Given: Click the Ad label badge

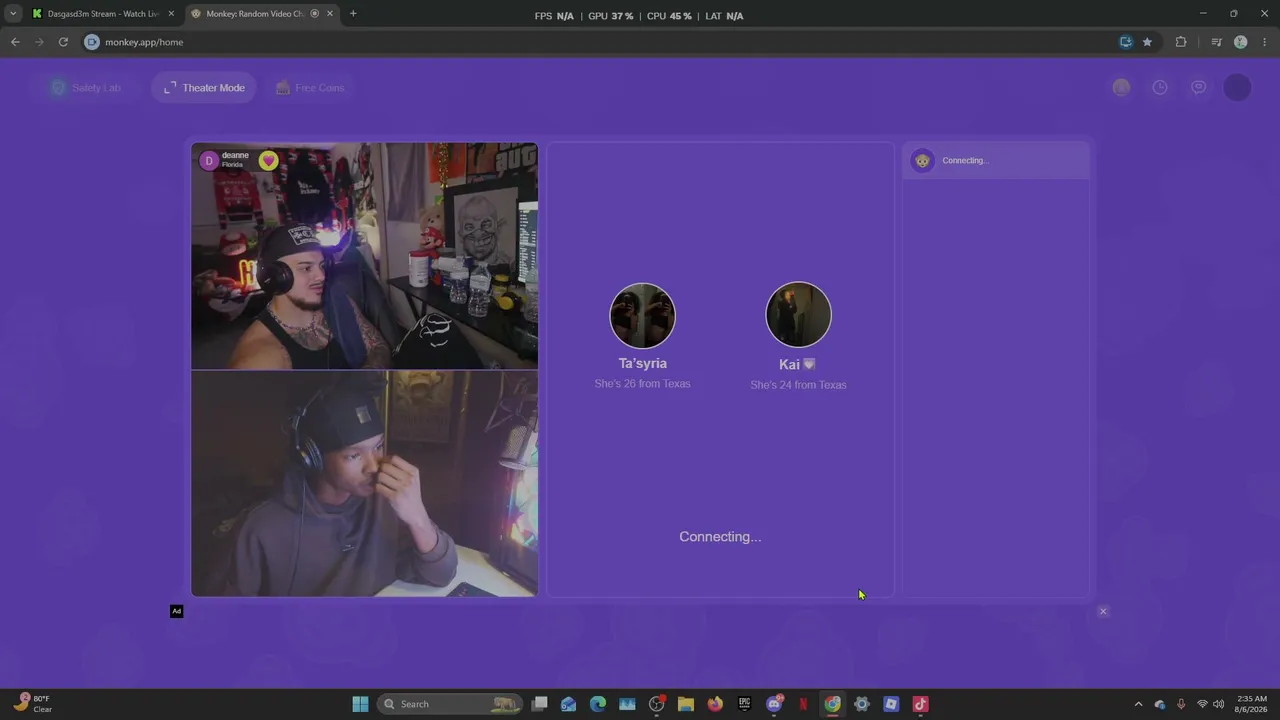Looking at the screenshot, I should point(176,611).
